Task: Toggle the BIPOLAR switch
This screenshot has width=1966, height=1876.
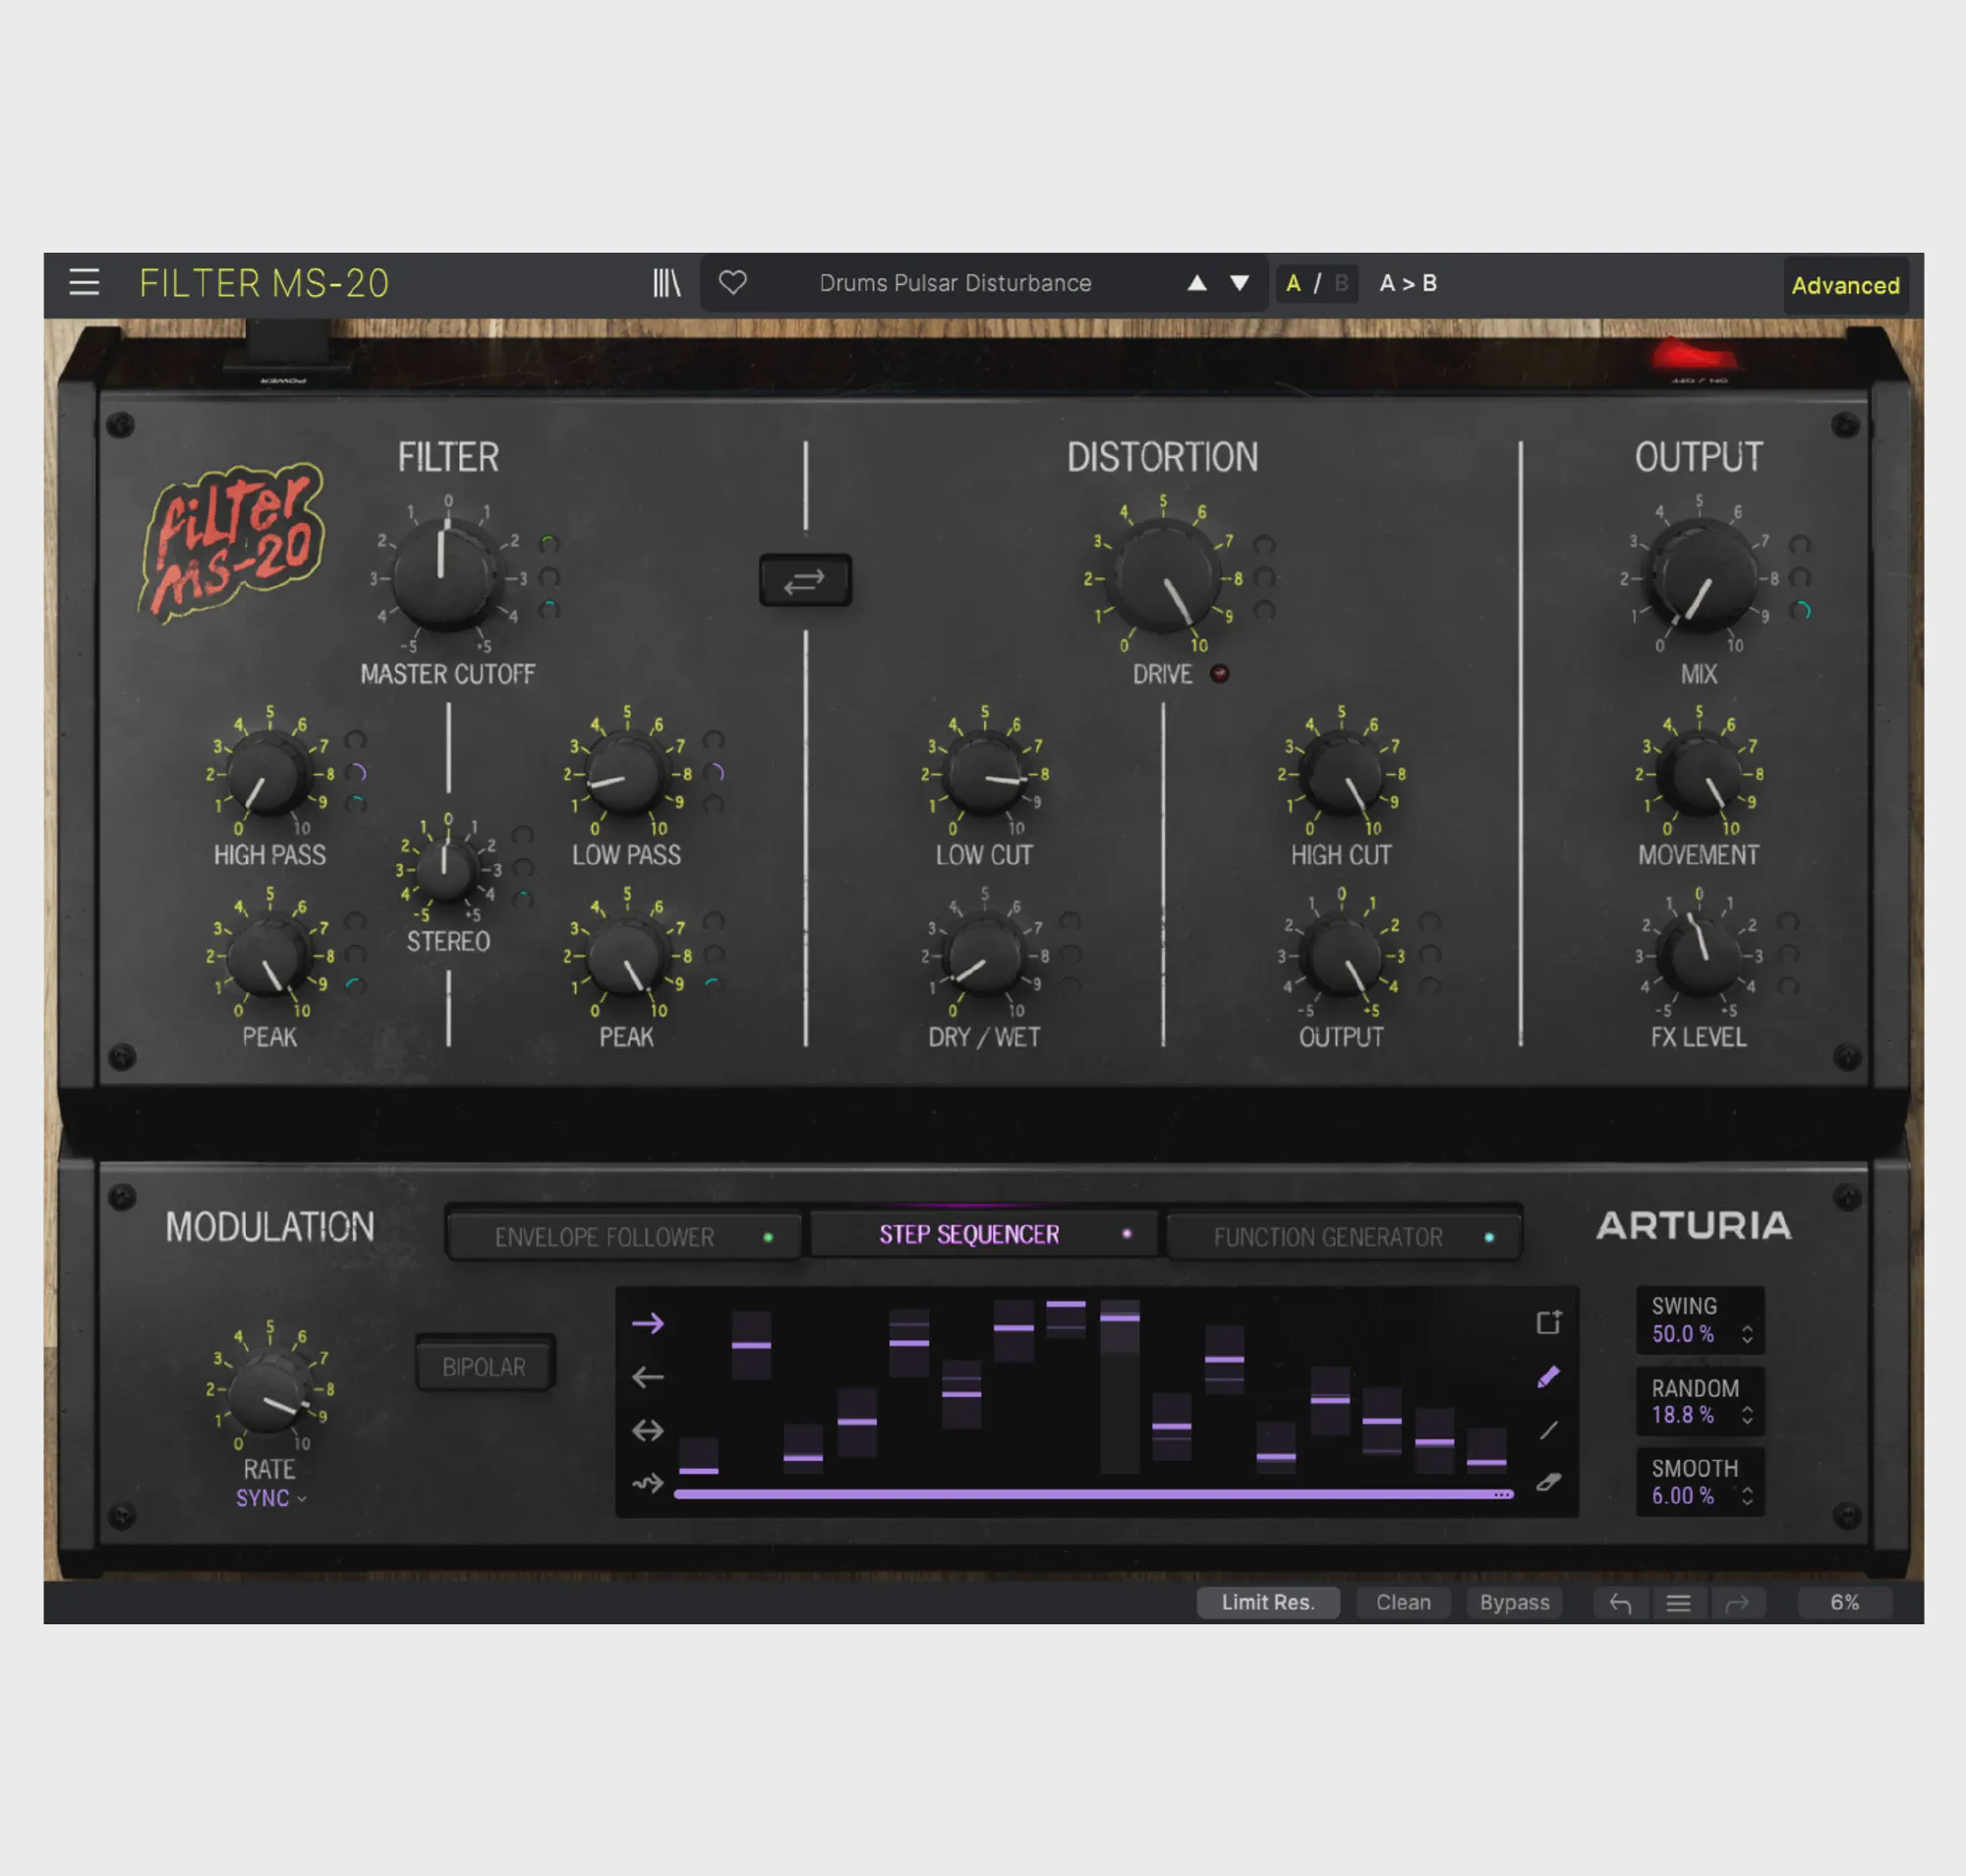Action: [484, 1366]
